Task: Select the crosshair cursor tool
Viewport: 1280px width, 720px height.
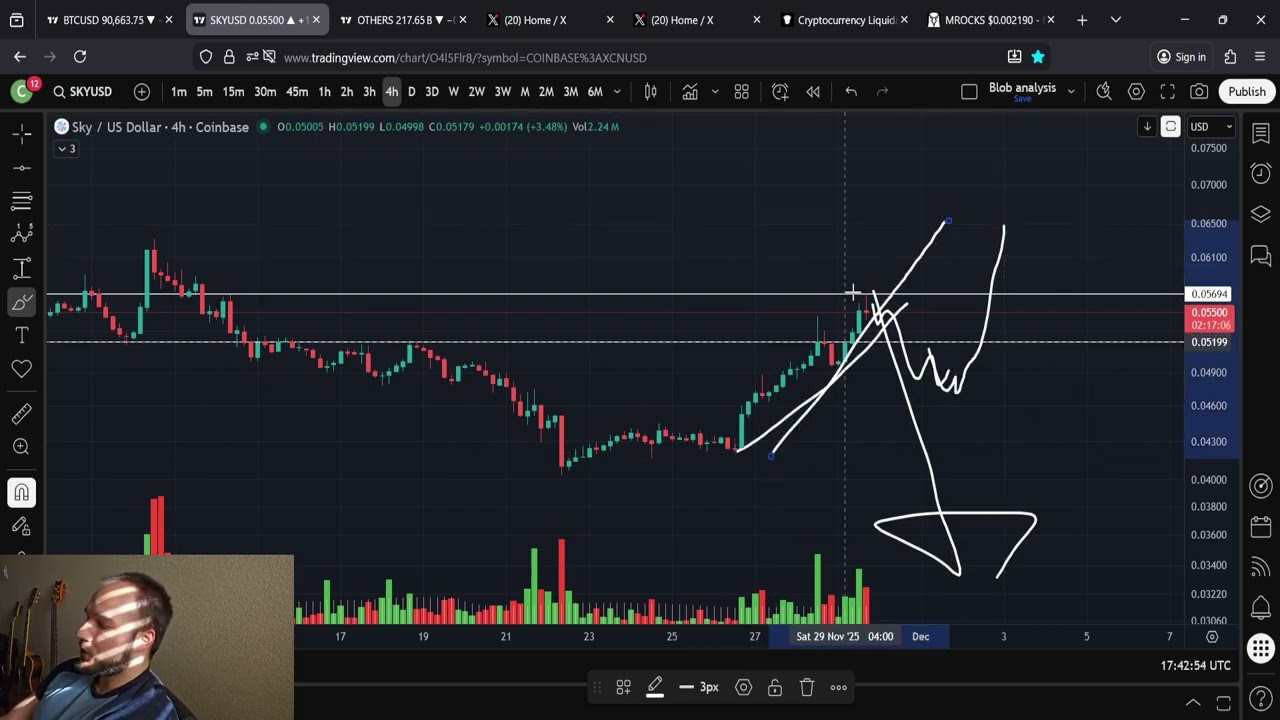Action: coord(21,133)
